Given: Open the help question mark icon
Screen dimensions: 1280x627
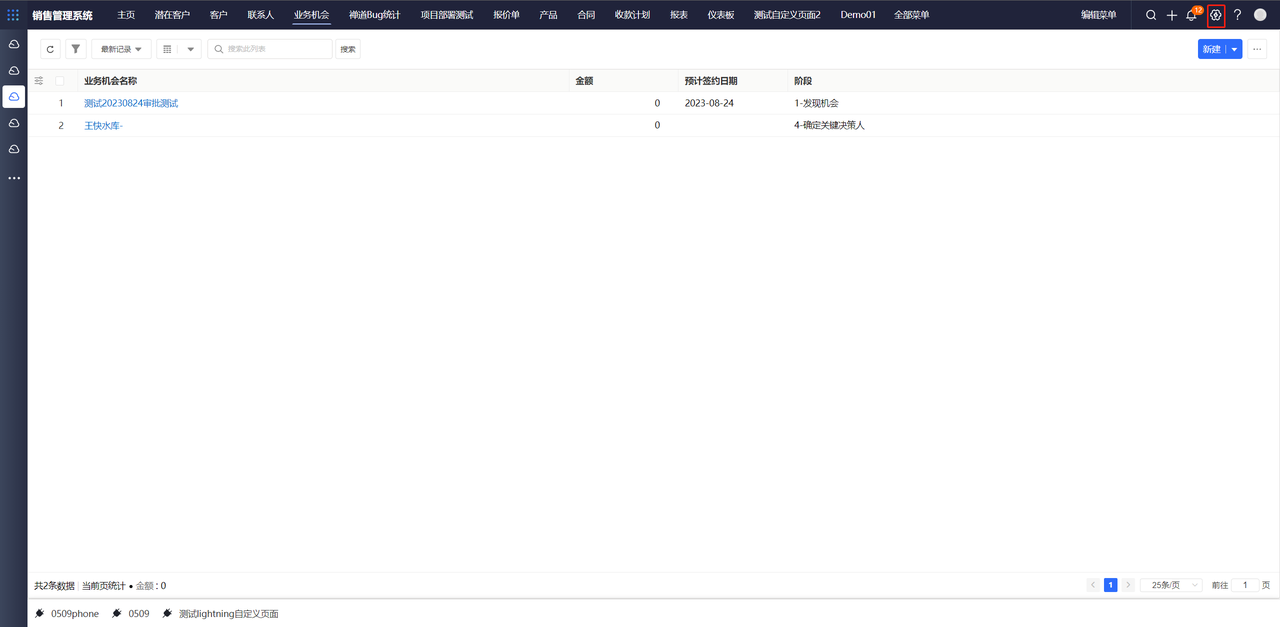Looking at the screenshot, I should coord(1237,15).
